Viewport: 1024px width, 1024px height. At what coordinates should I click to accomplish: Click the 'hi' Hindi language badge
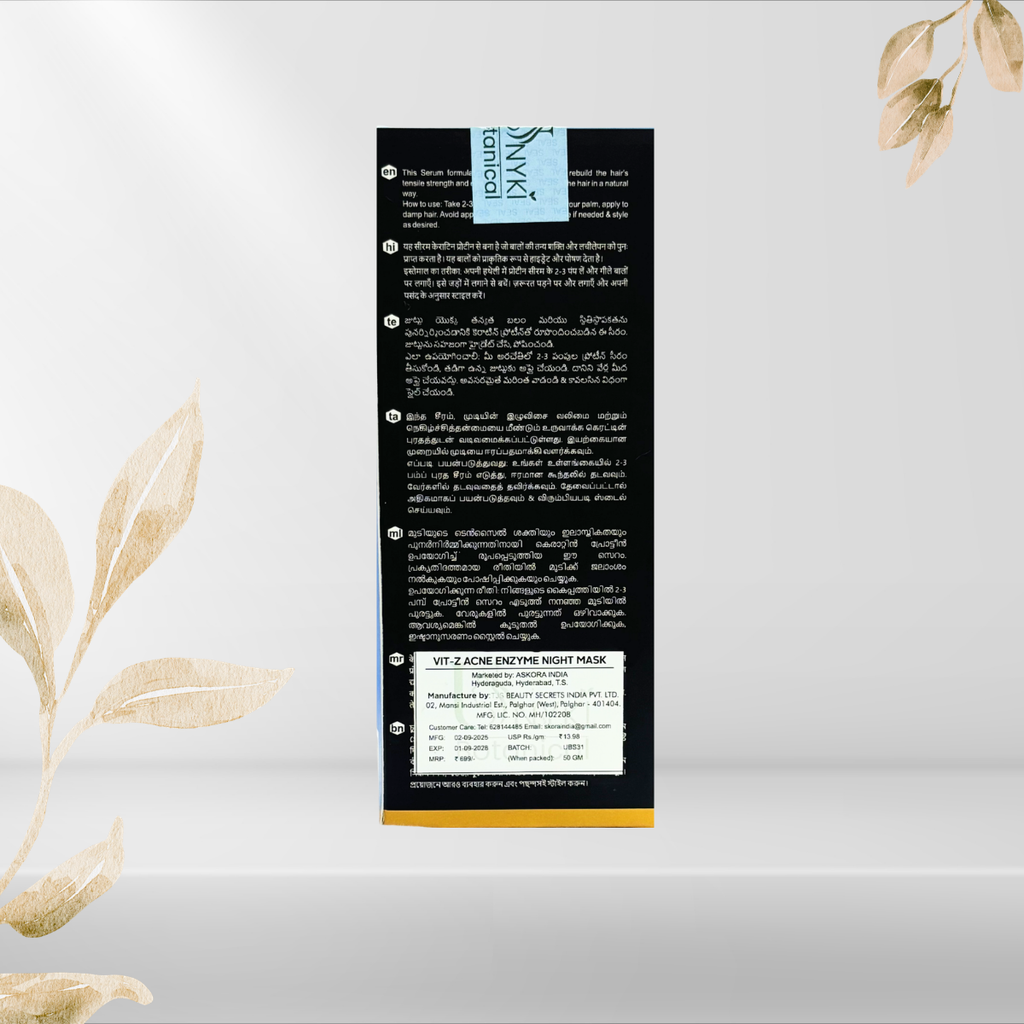pos(391,247)
